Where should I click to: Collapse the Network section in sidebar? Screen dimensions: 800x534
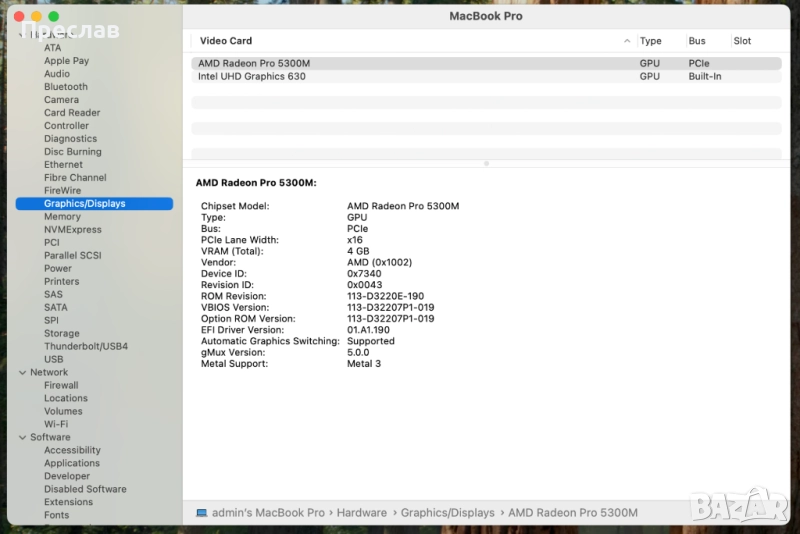coord(22,372)
